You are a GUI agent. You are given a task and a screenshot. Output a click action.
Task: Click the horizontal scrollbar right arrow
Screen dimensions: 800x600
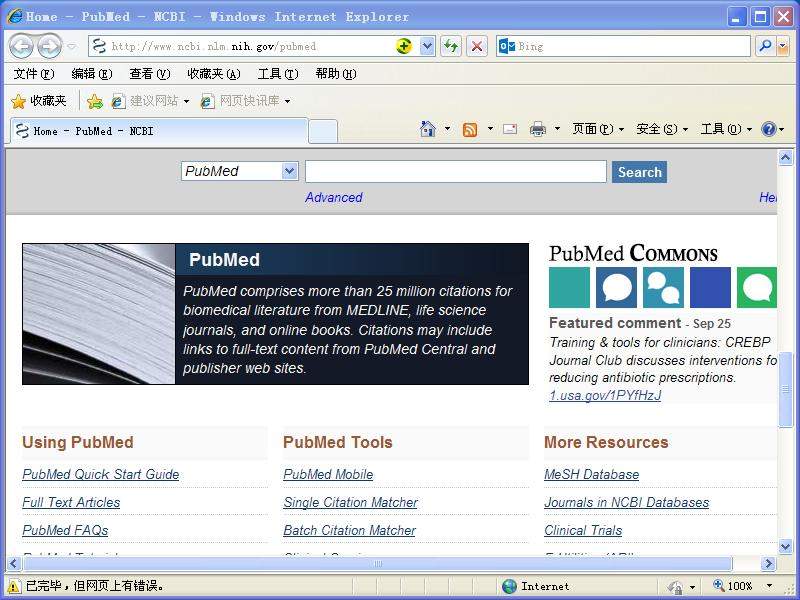pos(768,564)
